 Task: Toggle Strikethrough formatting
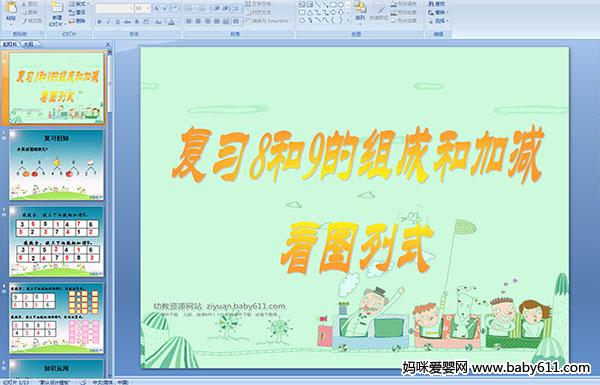tap(127, 22)
